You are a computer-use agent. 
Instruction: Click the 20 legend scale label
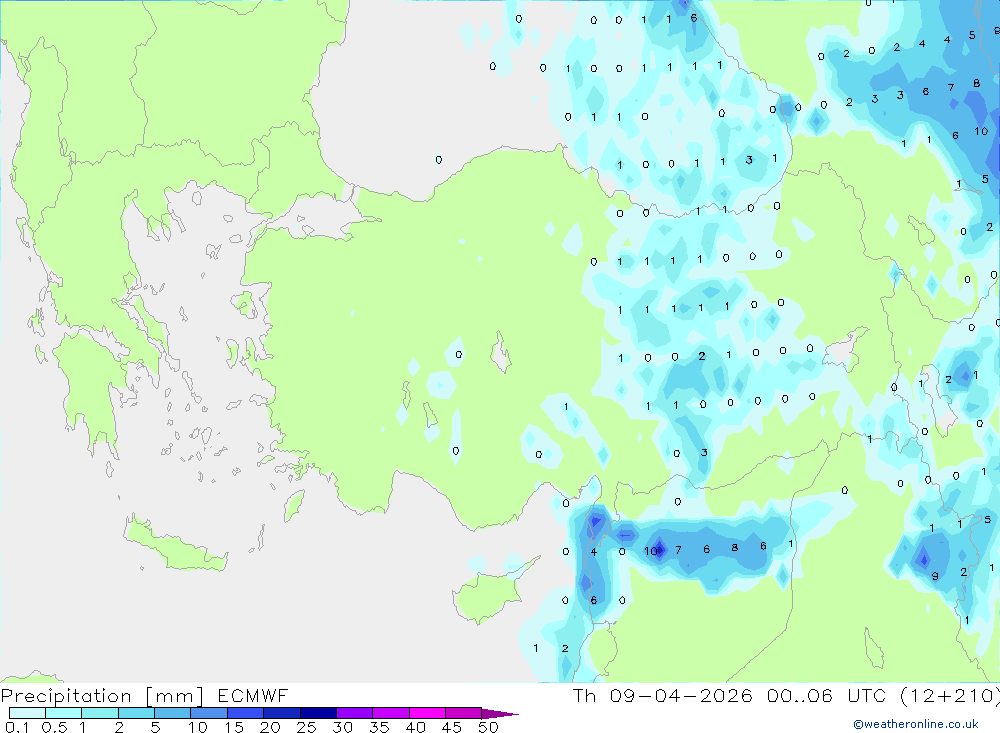[270, 727]
